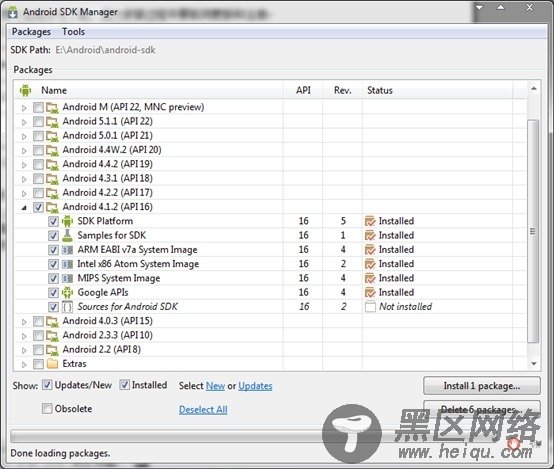
Task: Tick the Android 5.1.1 (API 22) checkbox
Action: 39,122
